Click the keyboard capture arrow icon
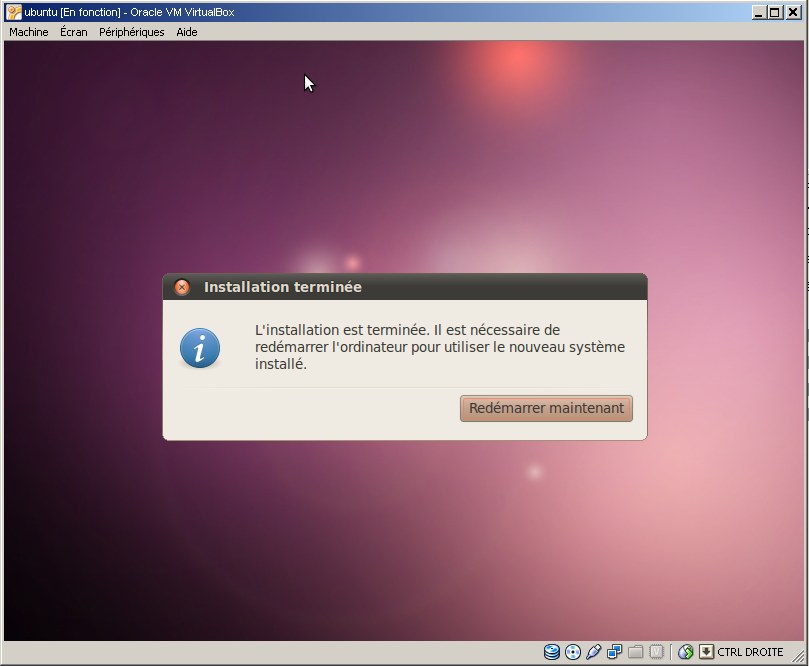This screenshot has height=666, width=809. click(706, 652)
